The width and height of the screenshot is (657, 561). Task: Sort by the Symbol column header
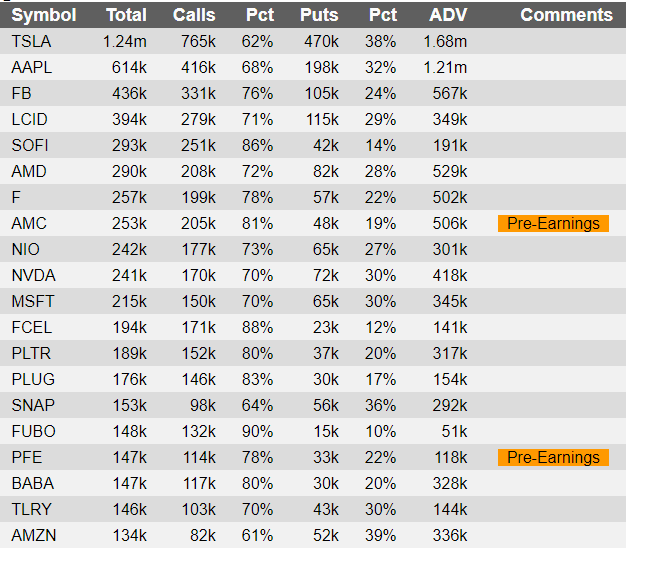44,16
